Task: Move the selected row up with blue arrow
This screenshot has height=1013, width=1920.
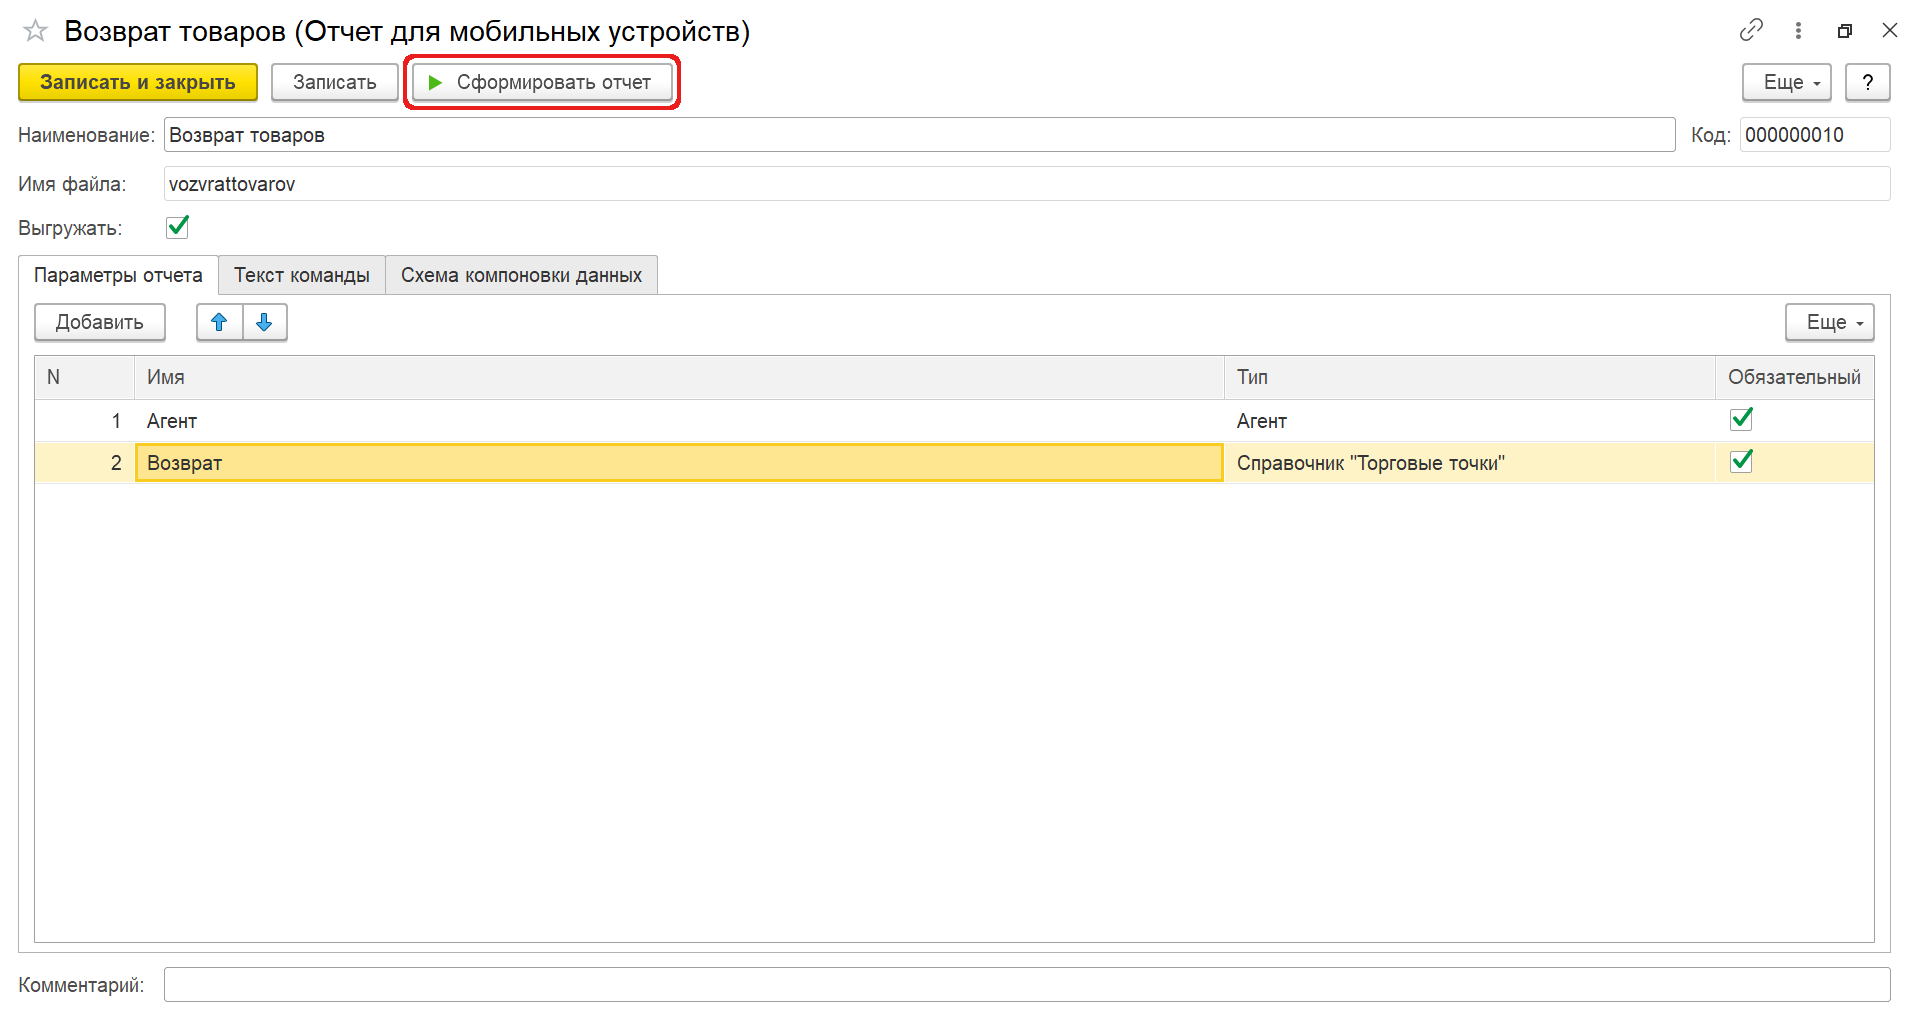Action: [x=219, y=322]
